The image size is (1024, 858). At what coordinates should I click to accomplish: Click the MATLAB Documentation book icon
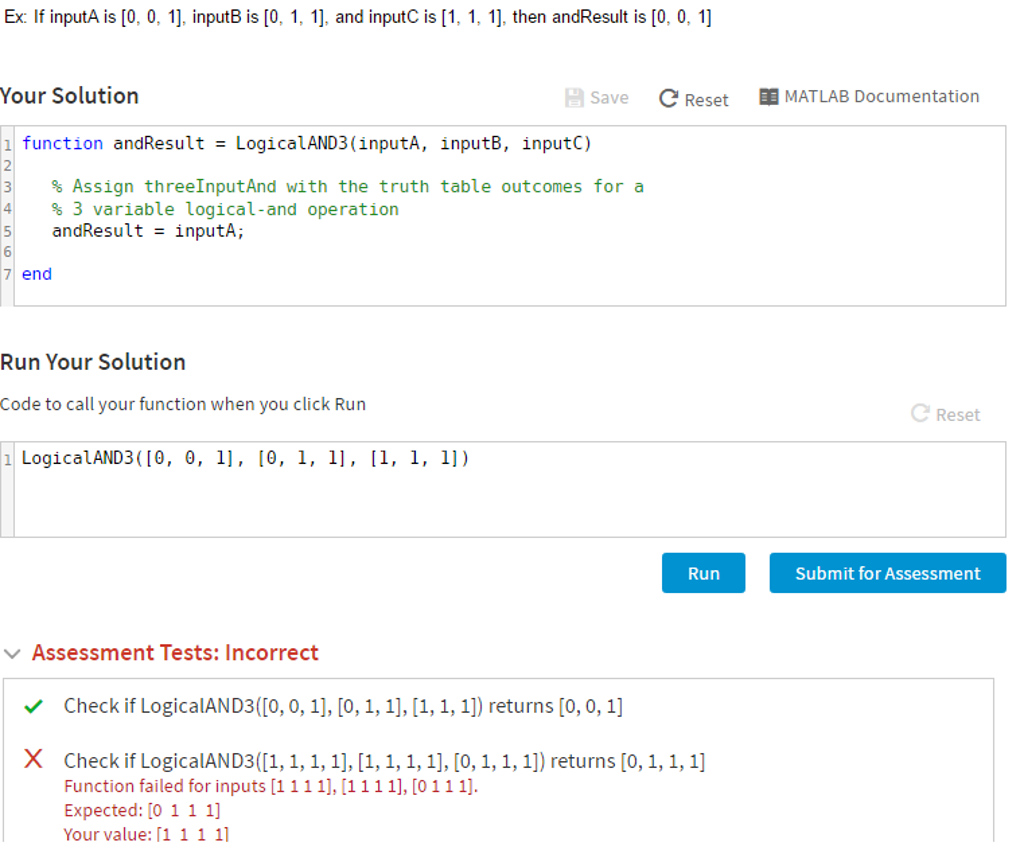(768, 97)
